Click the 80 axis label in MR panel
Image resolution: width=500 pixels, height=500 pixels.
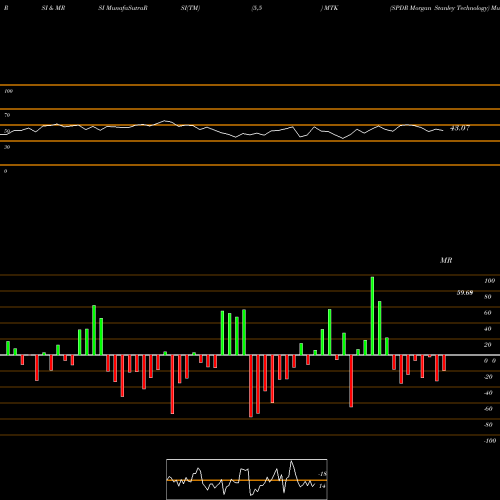[x=488, y=297]
